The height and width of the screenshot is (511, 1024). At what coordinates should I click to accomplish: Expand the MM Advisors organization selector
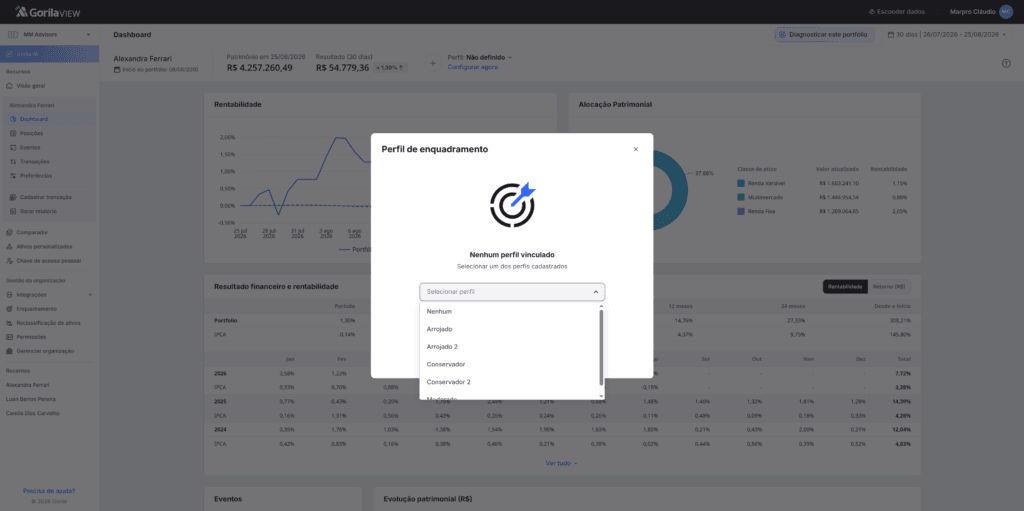click(50, 34)
